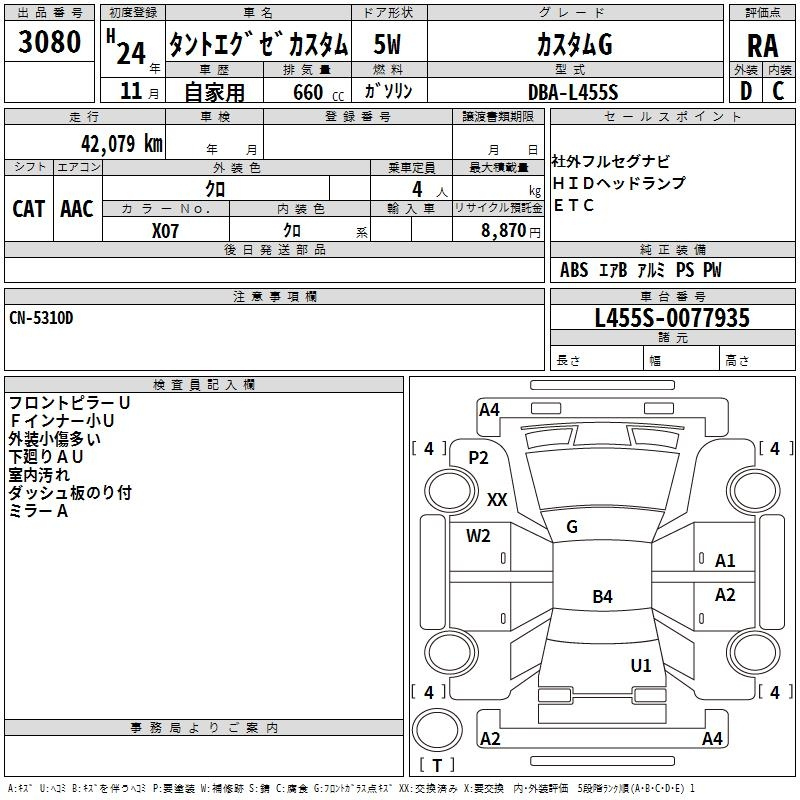800x800 pixels.
Task: Click the 事務局よりご案内 header
Action: (x=204, y=728)
